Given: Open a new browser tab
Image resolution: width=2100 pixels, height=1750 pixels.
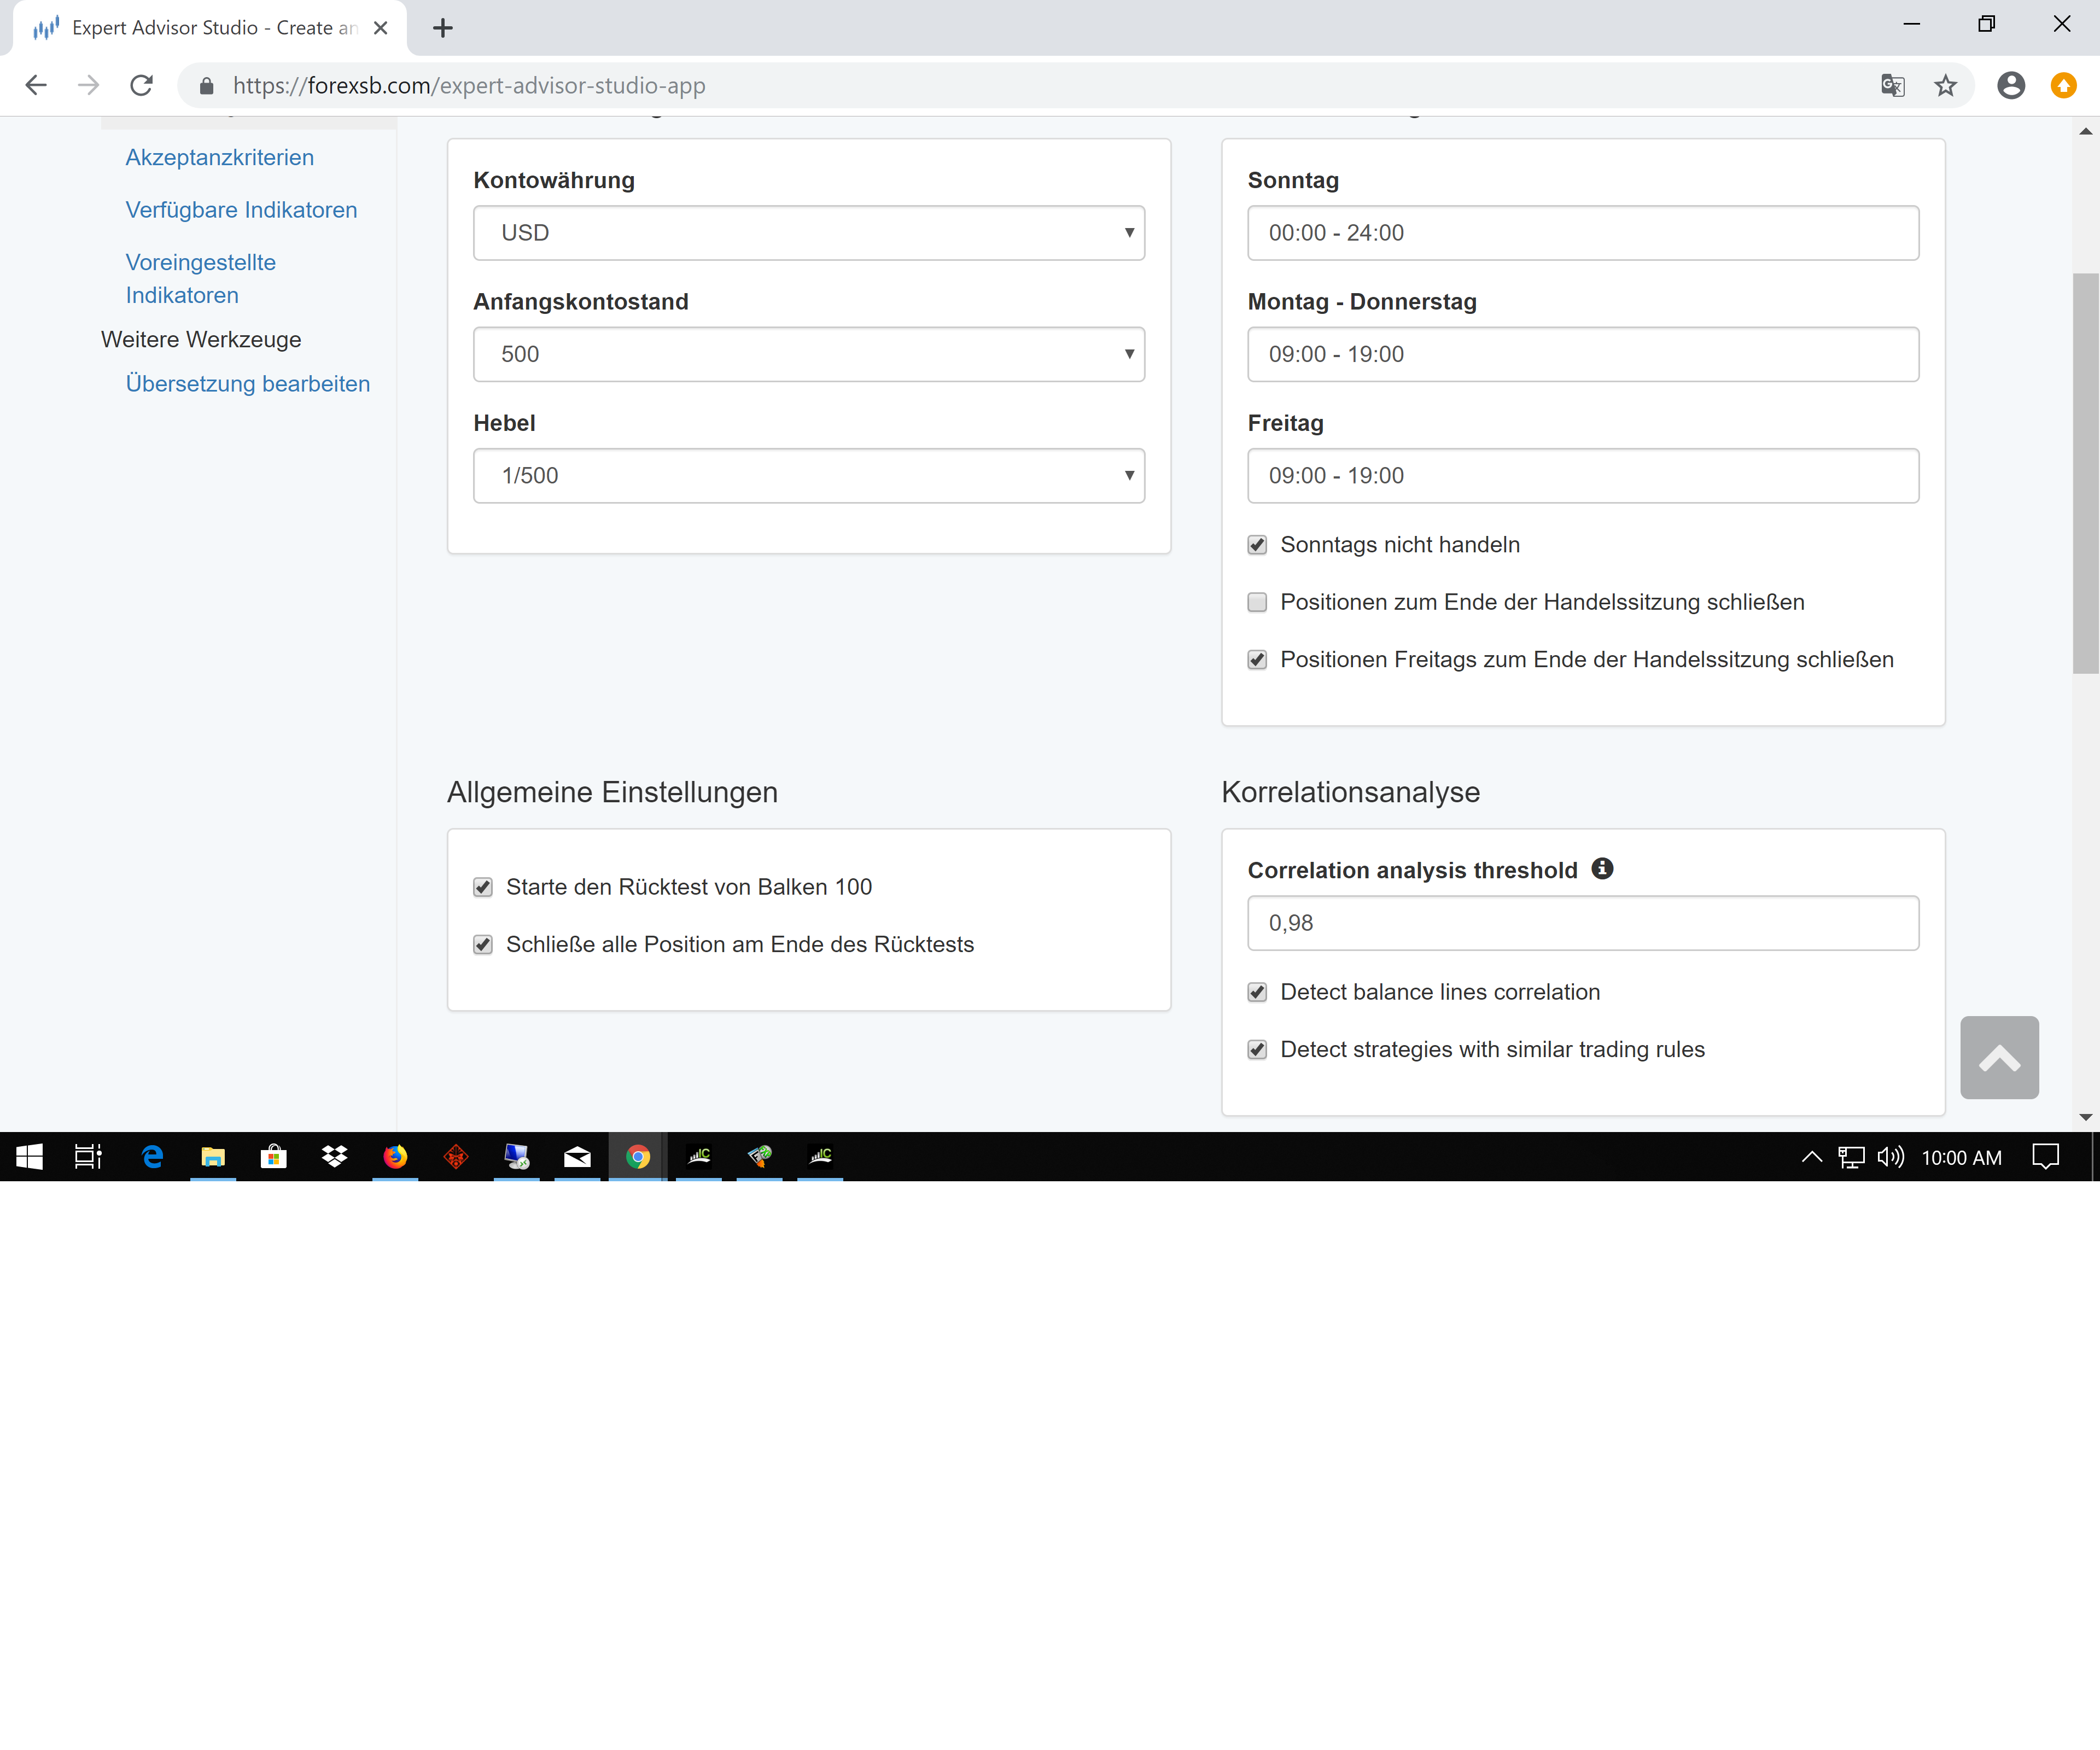Looking at the screenshot, I should pyautogui.click(x=443, y=28).
